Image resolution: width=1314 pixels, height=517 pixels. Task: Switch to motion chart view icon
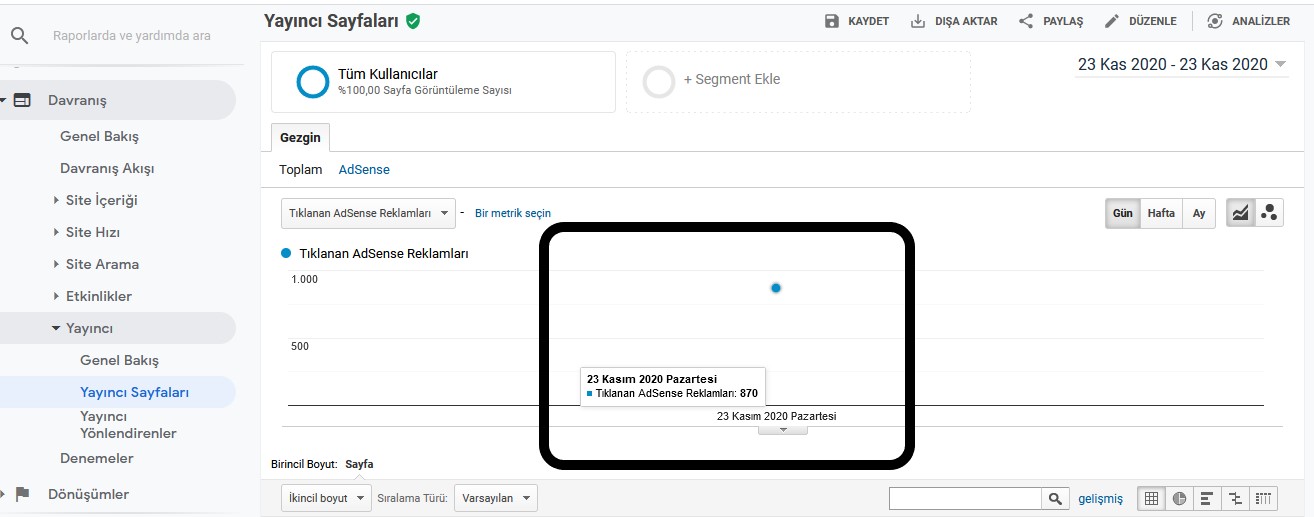tap(1269, 213)
